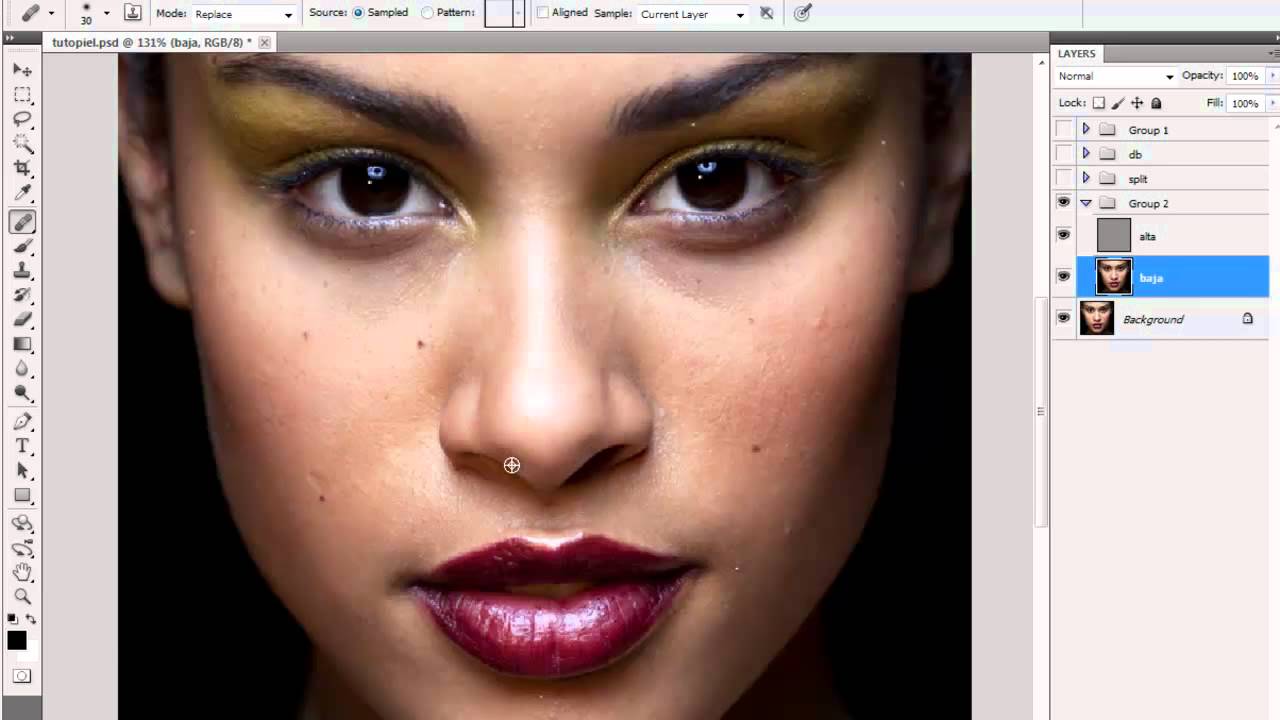Select the Blur tool
The width and height of the screenshot is (1280, 720).
click(22, 369)
